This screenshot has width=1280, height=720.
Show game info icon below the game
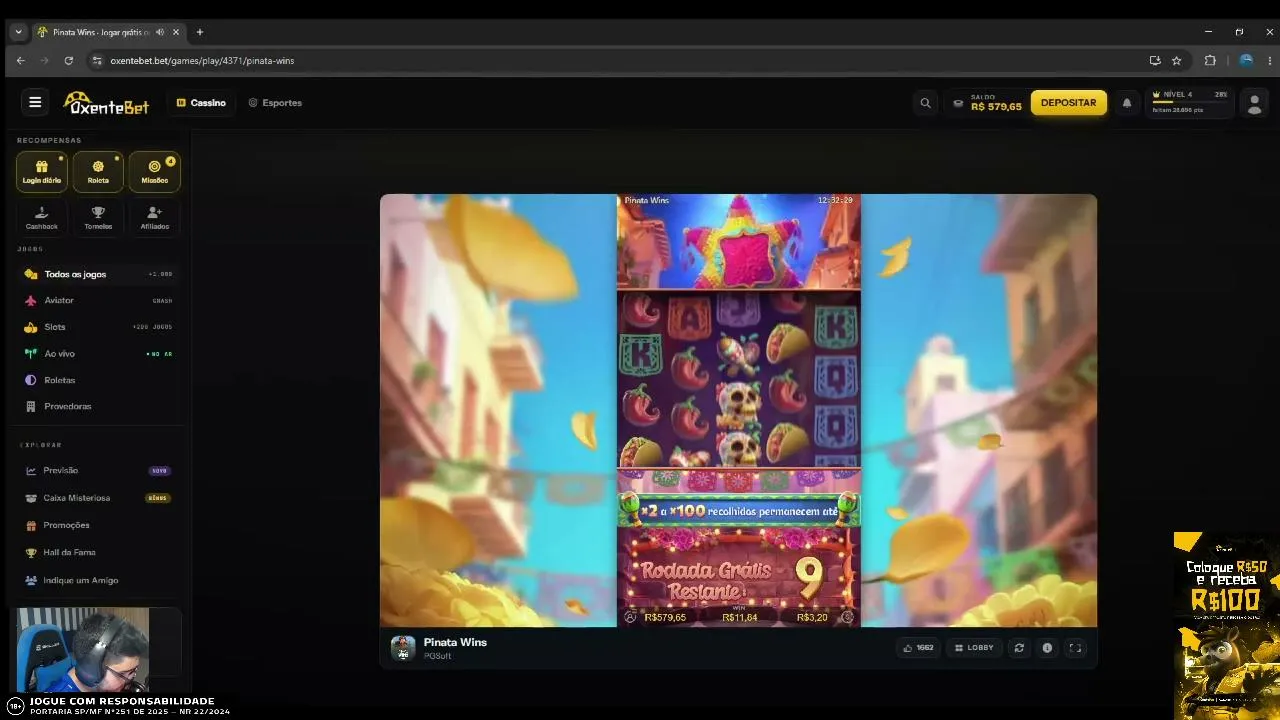(1047, 648)
